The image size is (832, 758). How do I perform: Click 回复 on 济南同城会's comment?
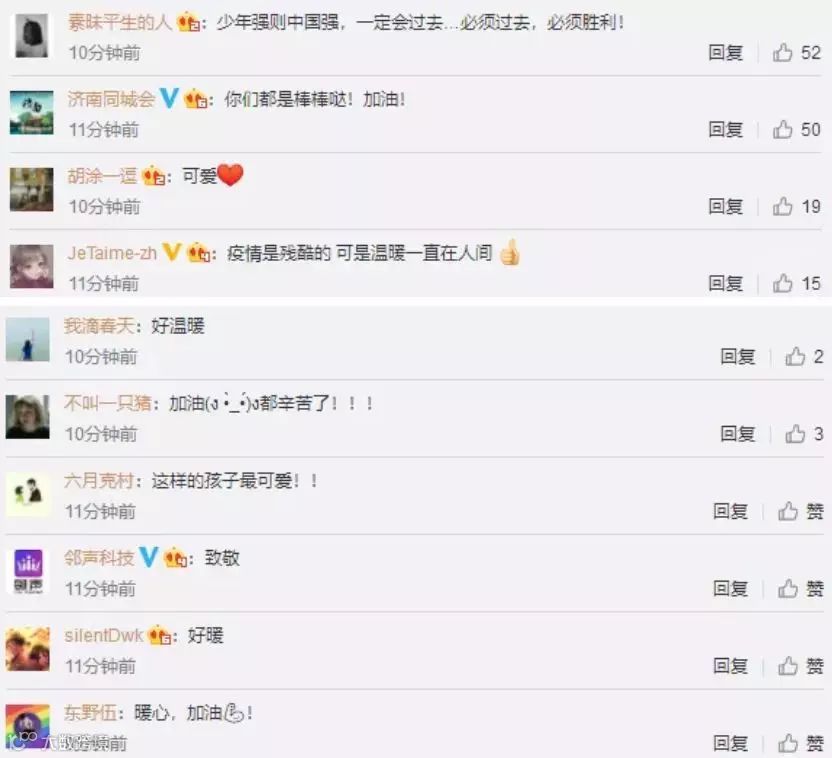pos(725,129)
